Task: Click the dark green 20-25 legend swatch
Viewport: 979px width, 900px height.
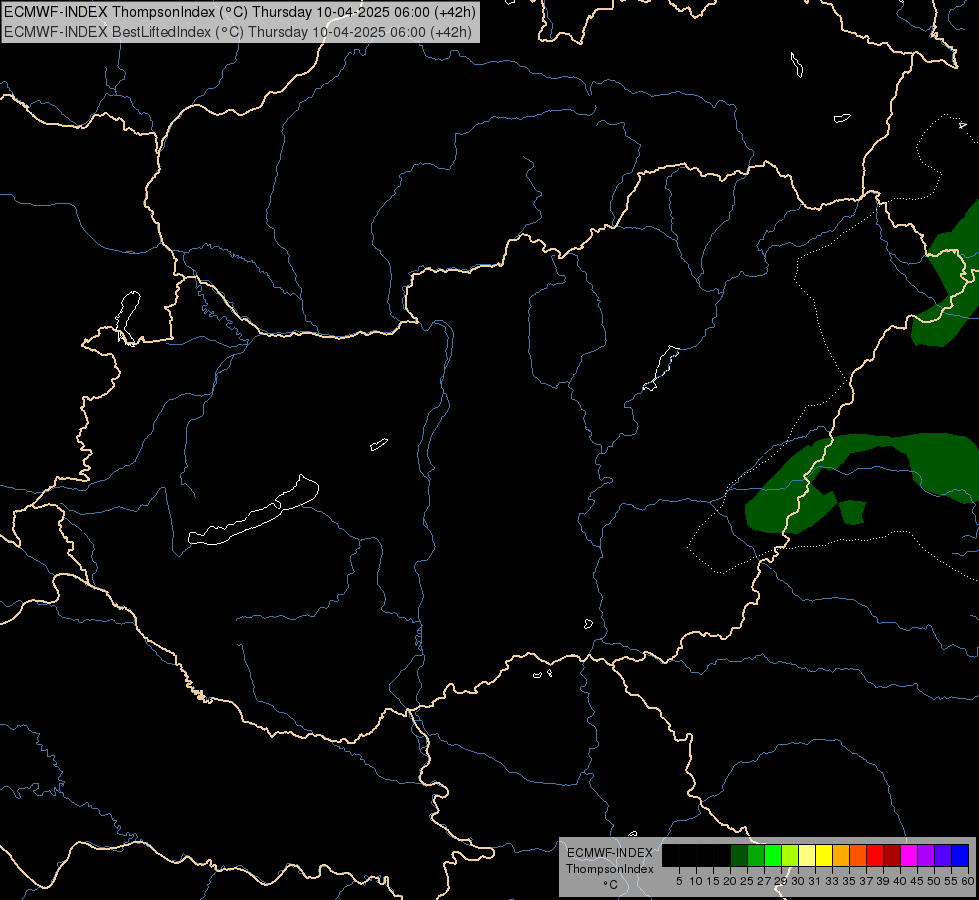Action: (x=739, y=855)
